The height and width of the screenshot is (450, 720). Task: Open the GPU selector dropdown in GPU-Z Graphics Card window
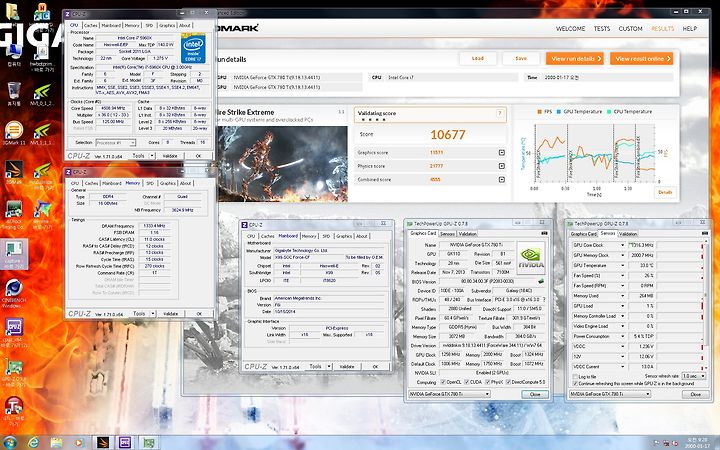point(450,394)
